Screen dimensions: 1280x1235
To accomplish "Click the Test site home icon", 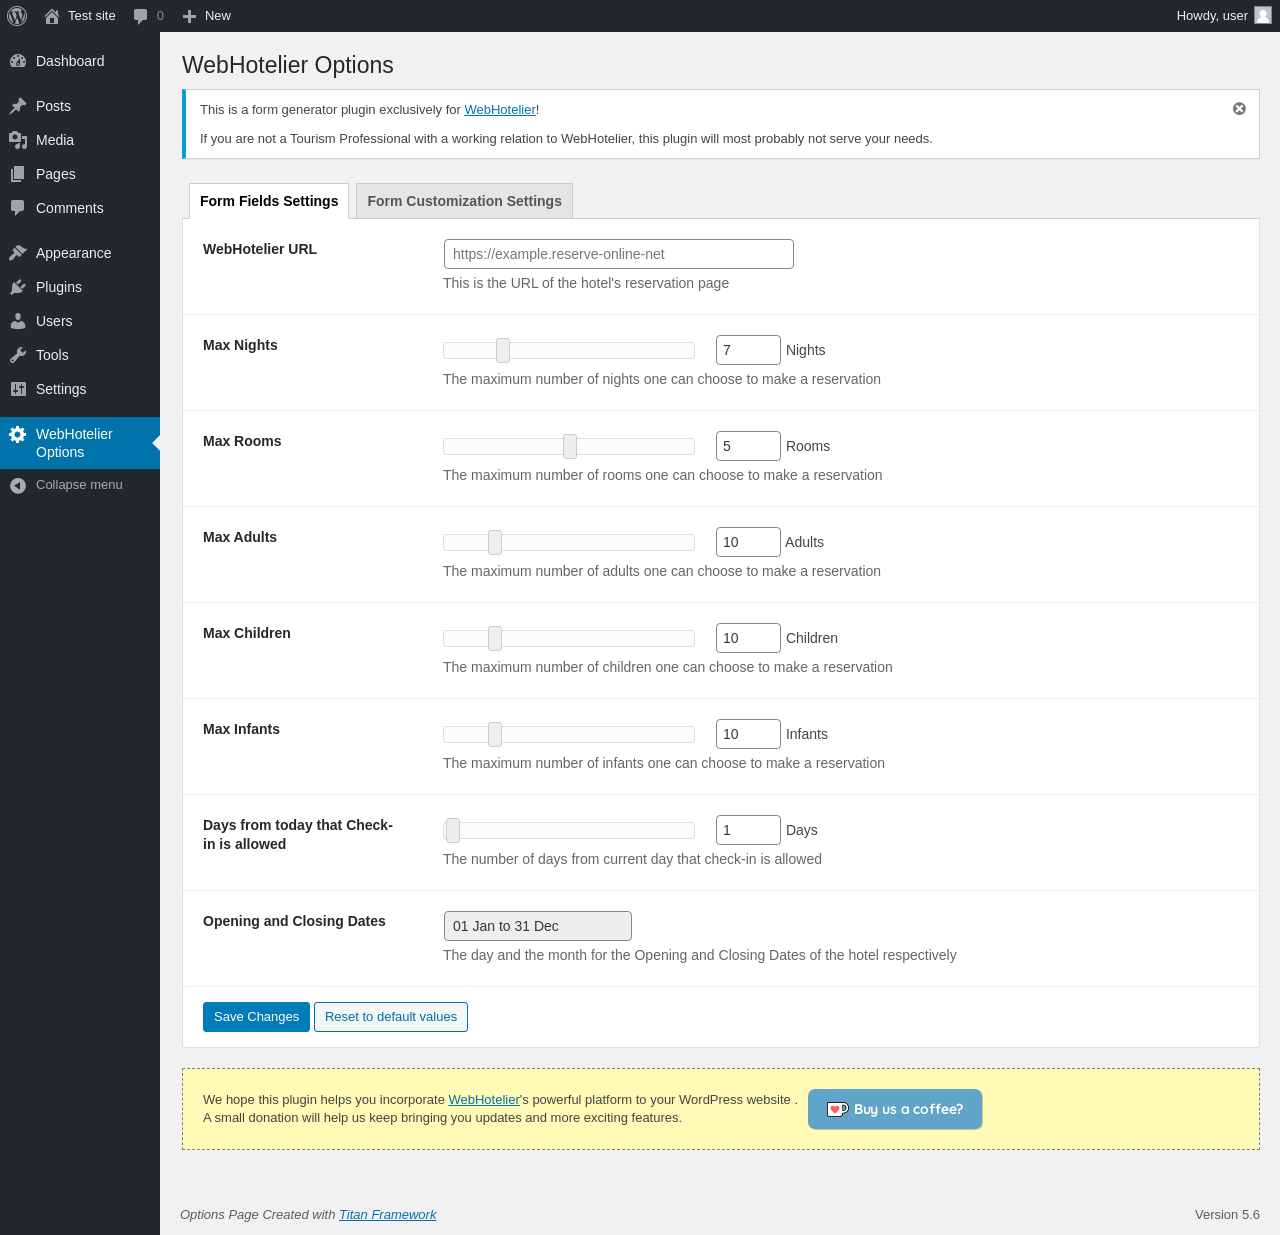I will point(52,16).
